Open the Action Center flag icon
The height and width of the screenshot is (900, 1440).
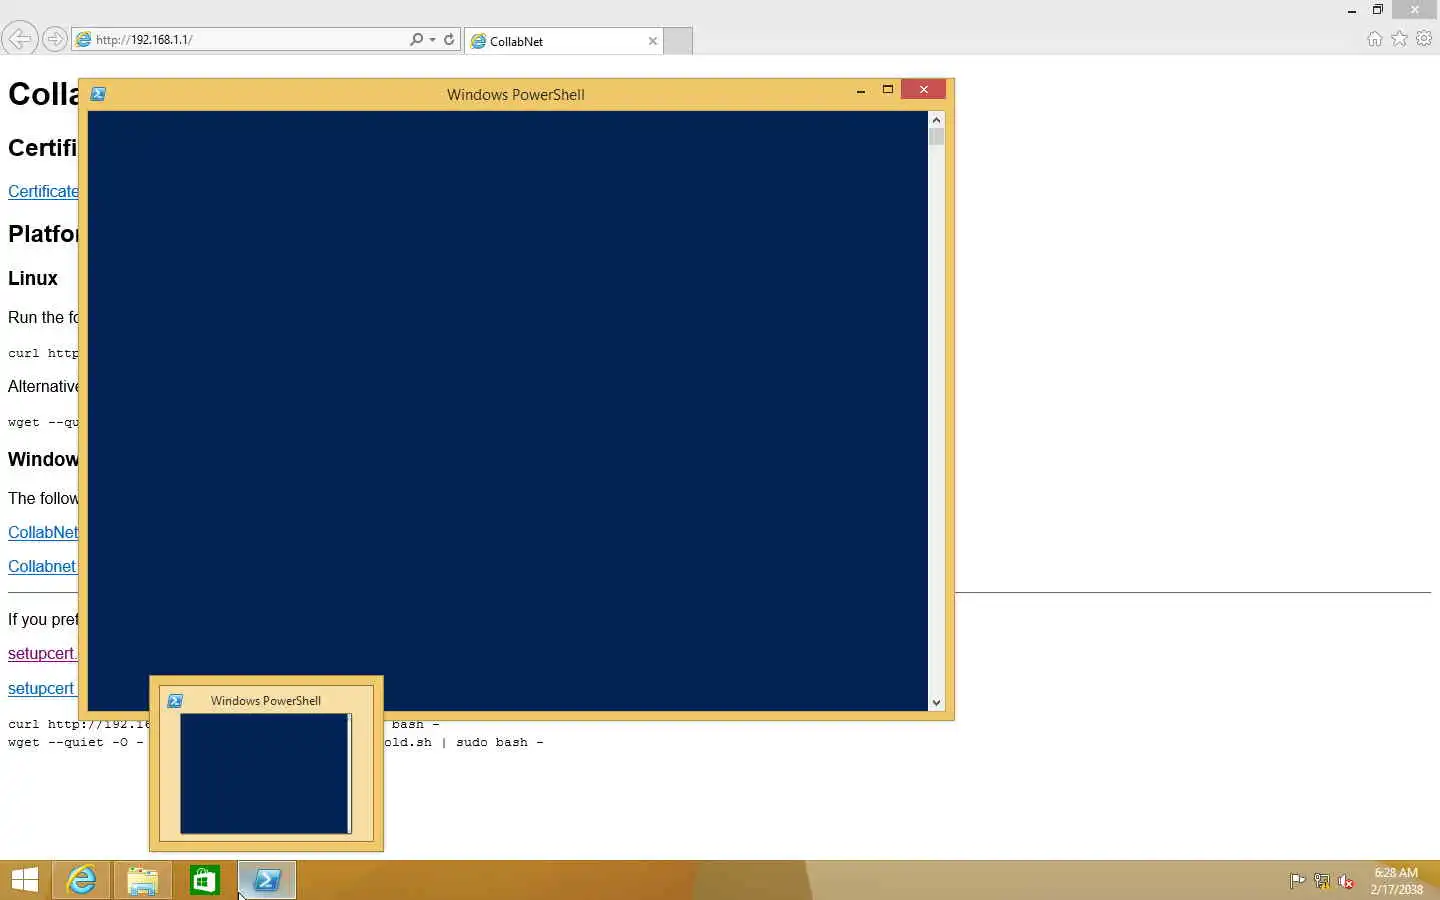1297,881
